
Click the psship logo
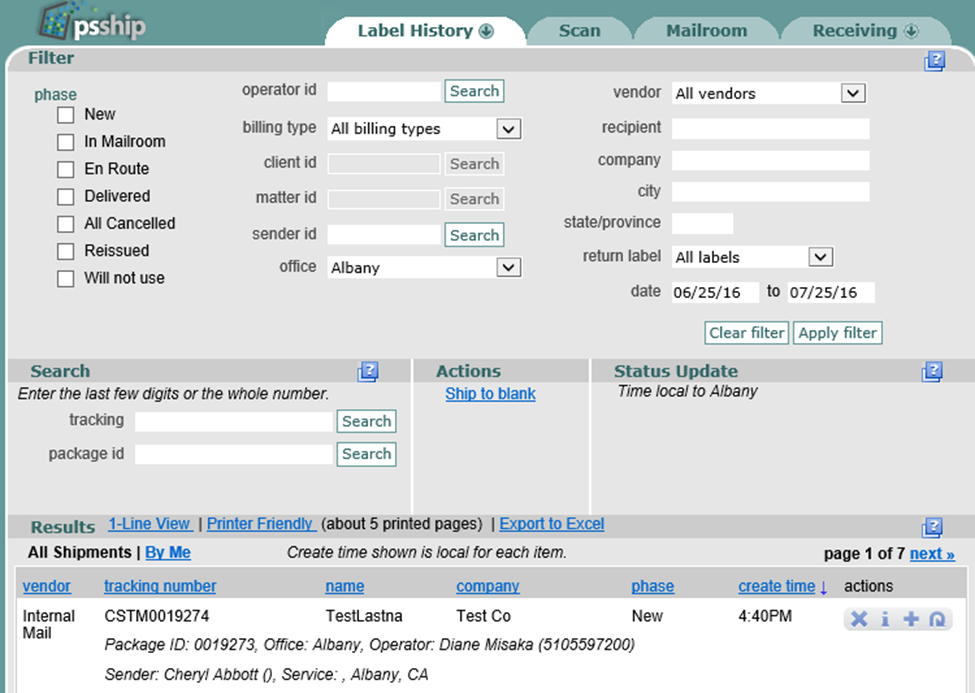tap(92, 23)
